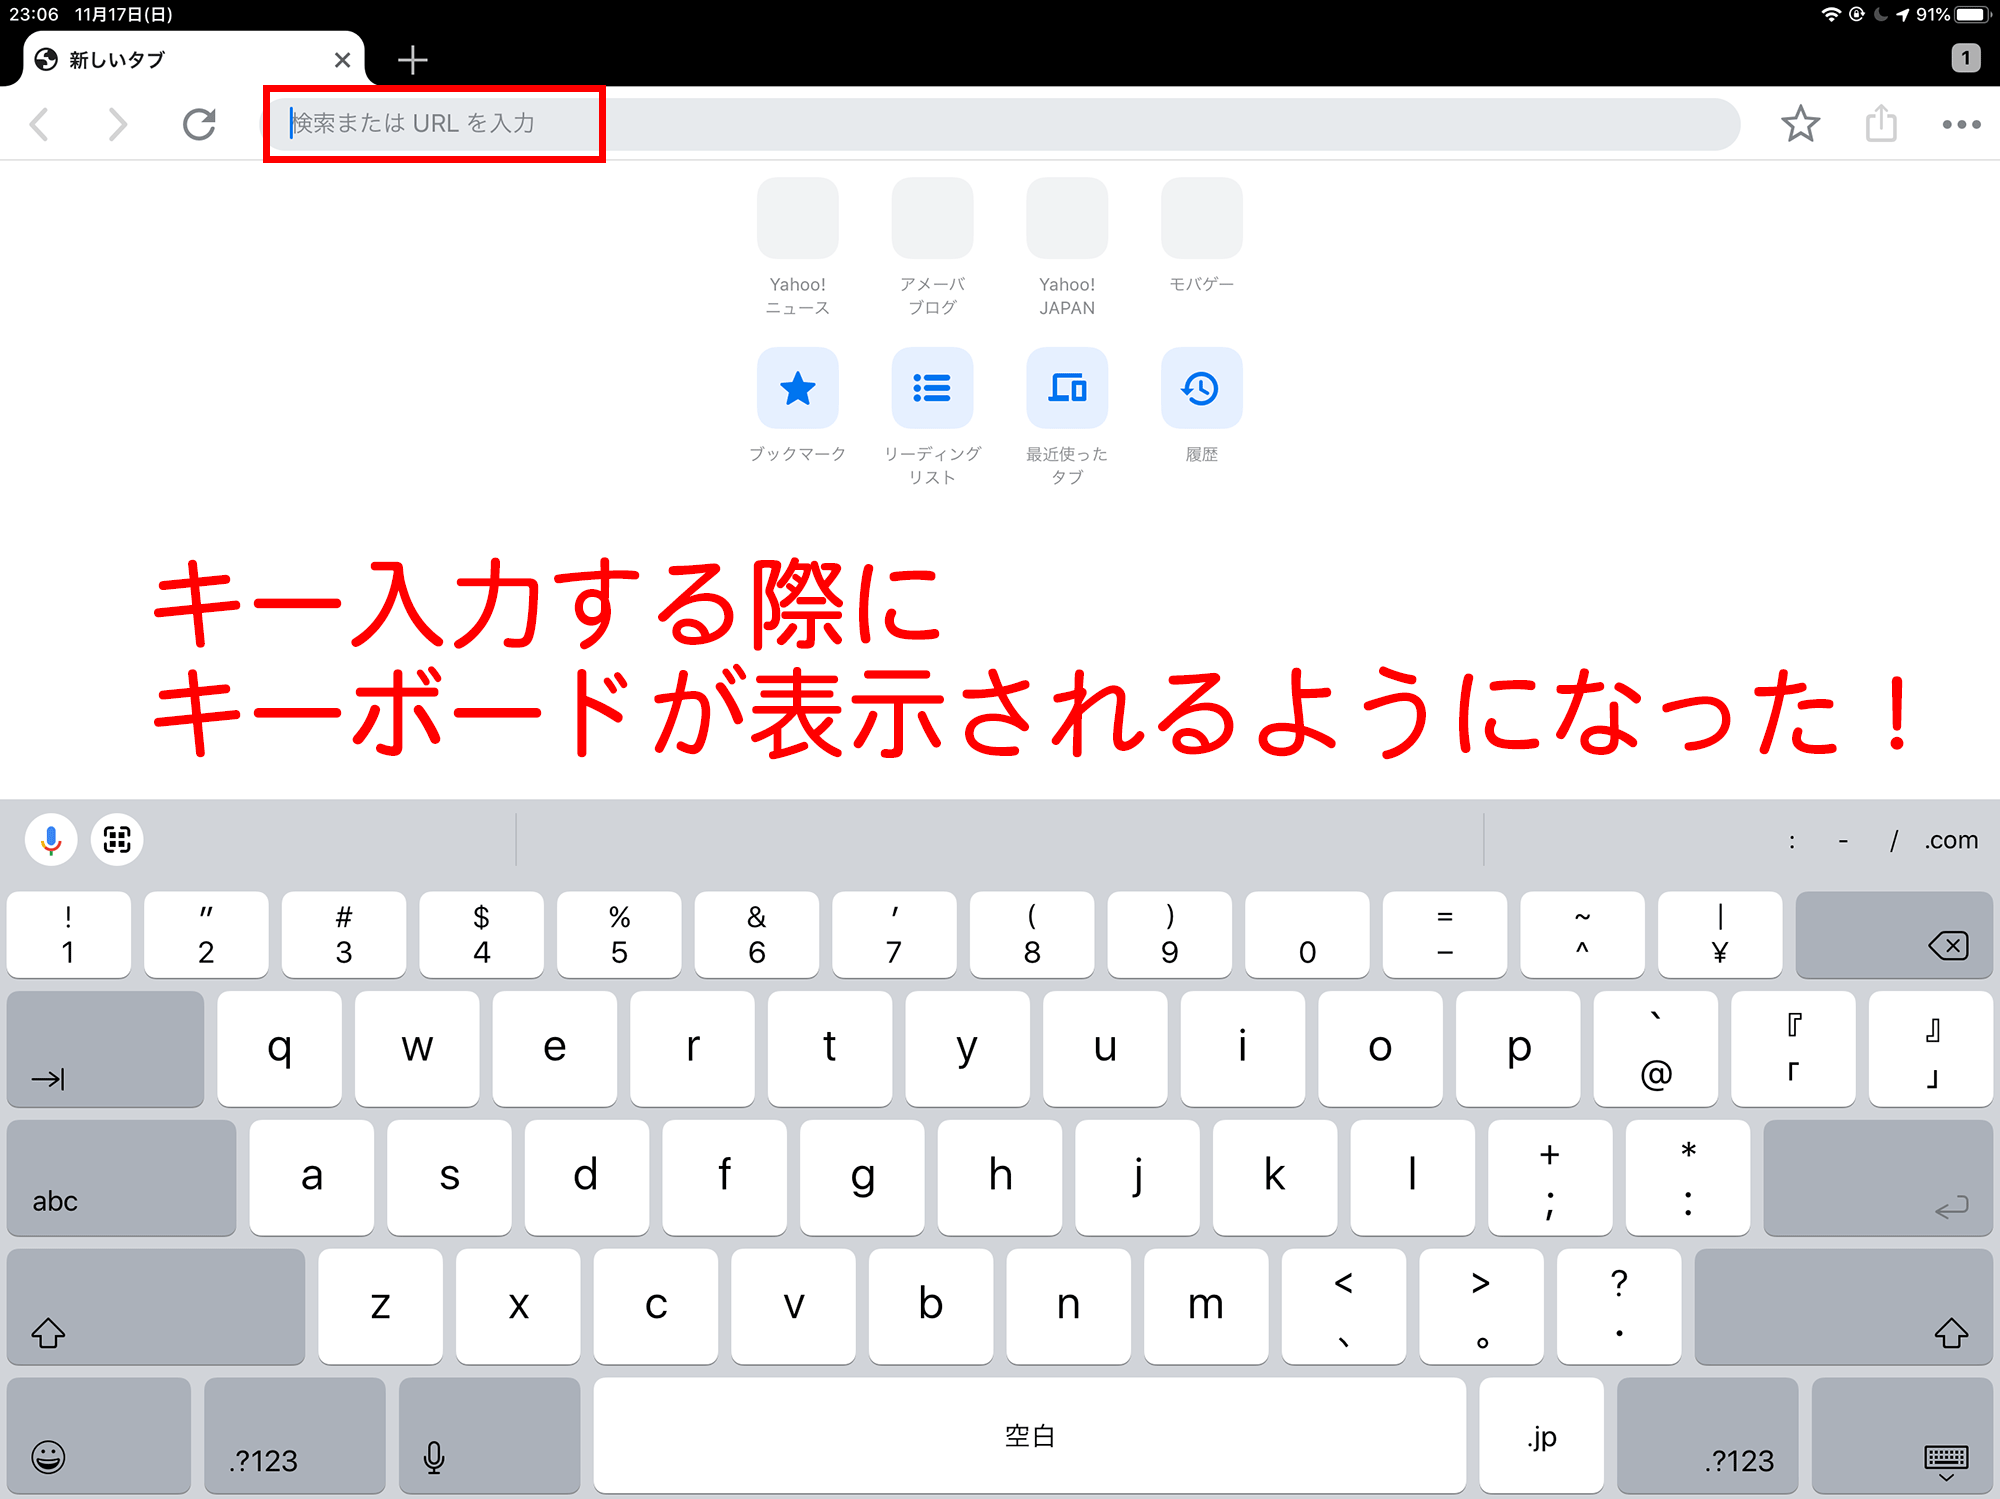Tap the @ key
Image resolution: width=2000 pixels, height=1499 pixels.
click(1656, 1049)
